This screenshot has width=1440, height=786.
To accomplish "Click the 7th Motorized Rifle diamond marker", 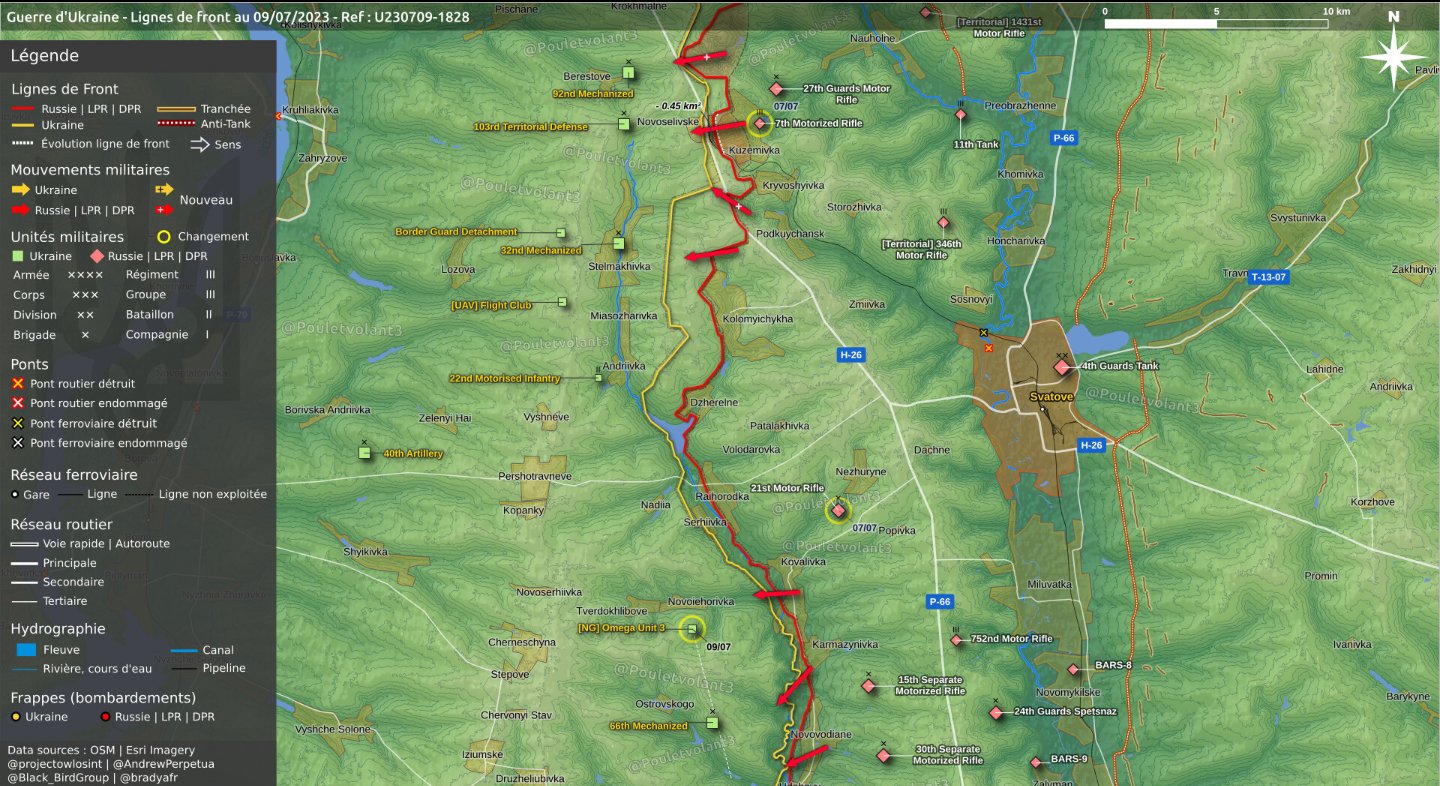I will click(760, 123).
